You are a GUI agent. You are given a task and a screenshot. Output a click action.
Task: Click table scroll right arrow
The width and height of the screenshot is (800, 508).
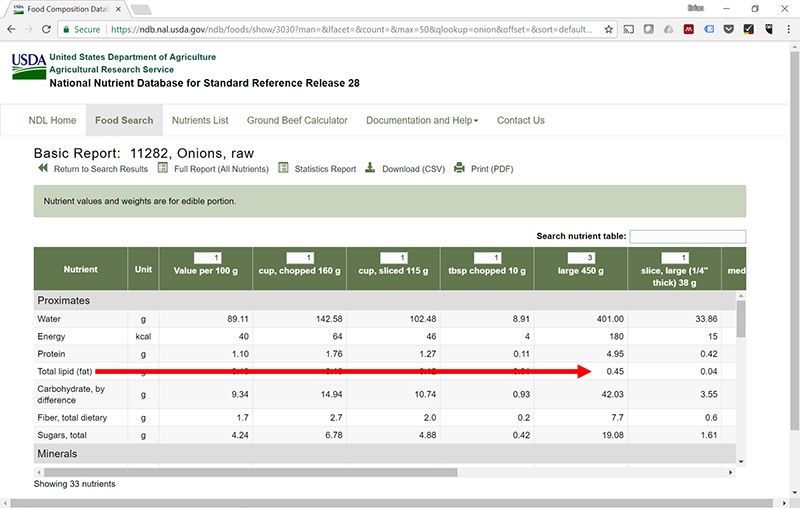coord(731,472)
